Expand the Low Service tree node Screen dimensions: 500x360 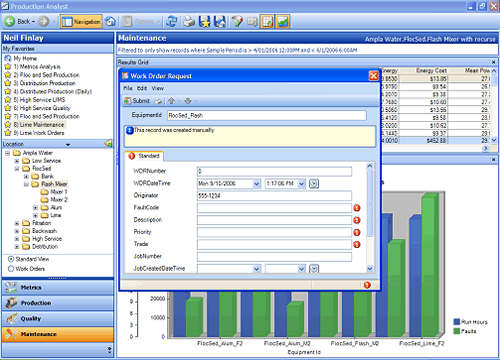coord(17,161)
